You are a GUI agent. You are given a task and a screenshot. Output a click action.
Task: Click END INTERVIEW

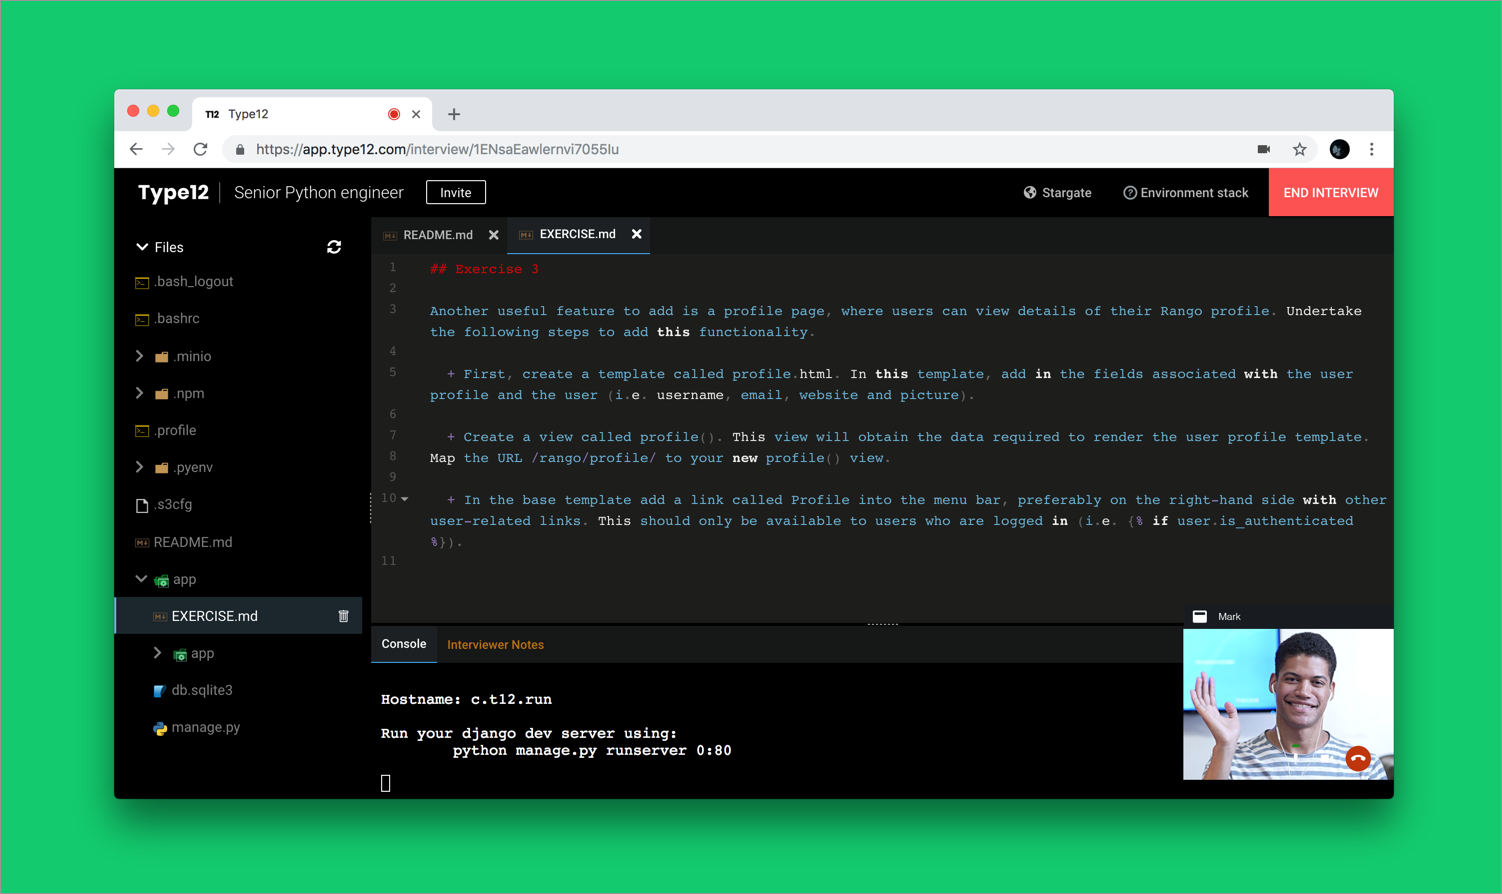coord(1330,192)
